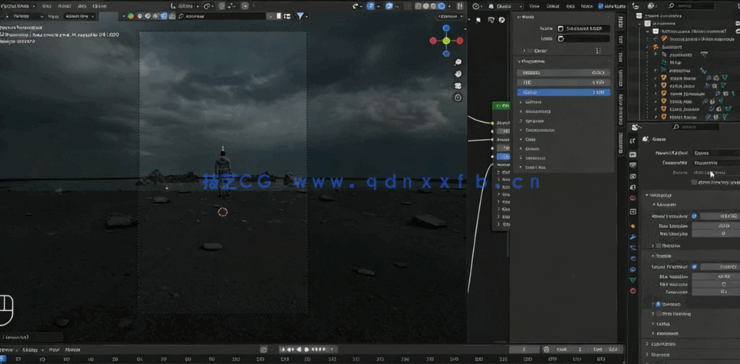Open the View menu in 3D viewport header
The height and width of the screenshot is (364, 740).
coord(46,6)
